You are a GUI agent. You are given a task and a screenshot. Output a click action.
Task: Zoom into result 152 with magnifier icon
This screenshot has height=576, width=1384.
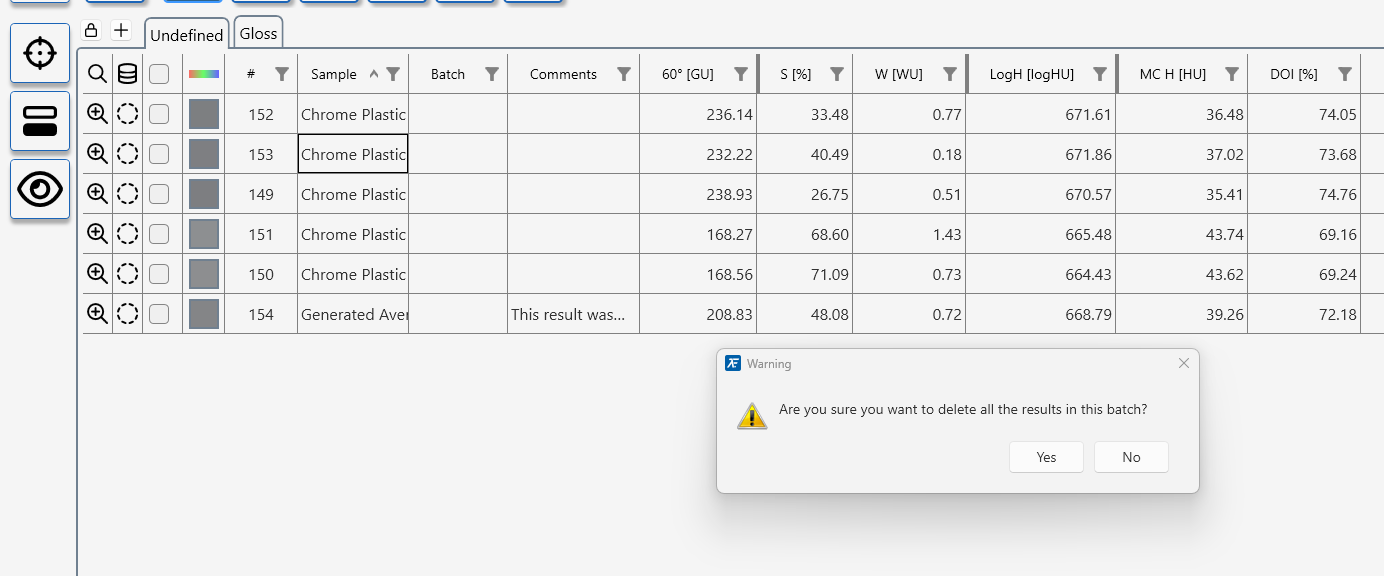[x=97, y=114]
